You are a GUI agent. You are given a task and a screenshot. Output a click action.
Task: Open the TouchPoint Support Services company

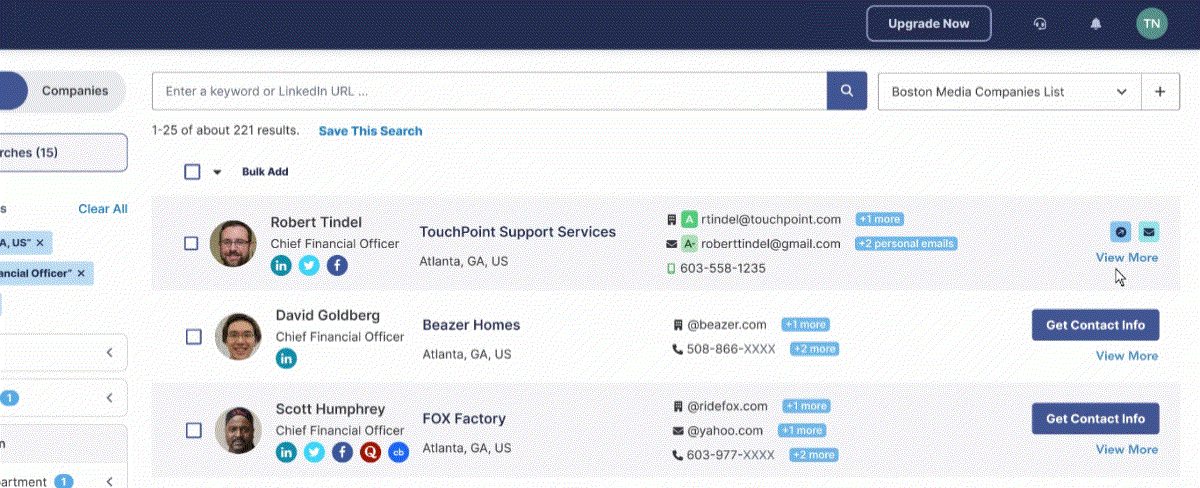click(518, 232)
